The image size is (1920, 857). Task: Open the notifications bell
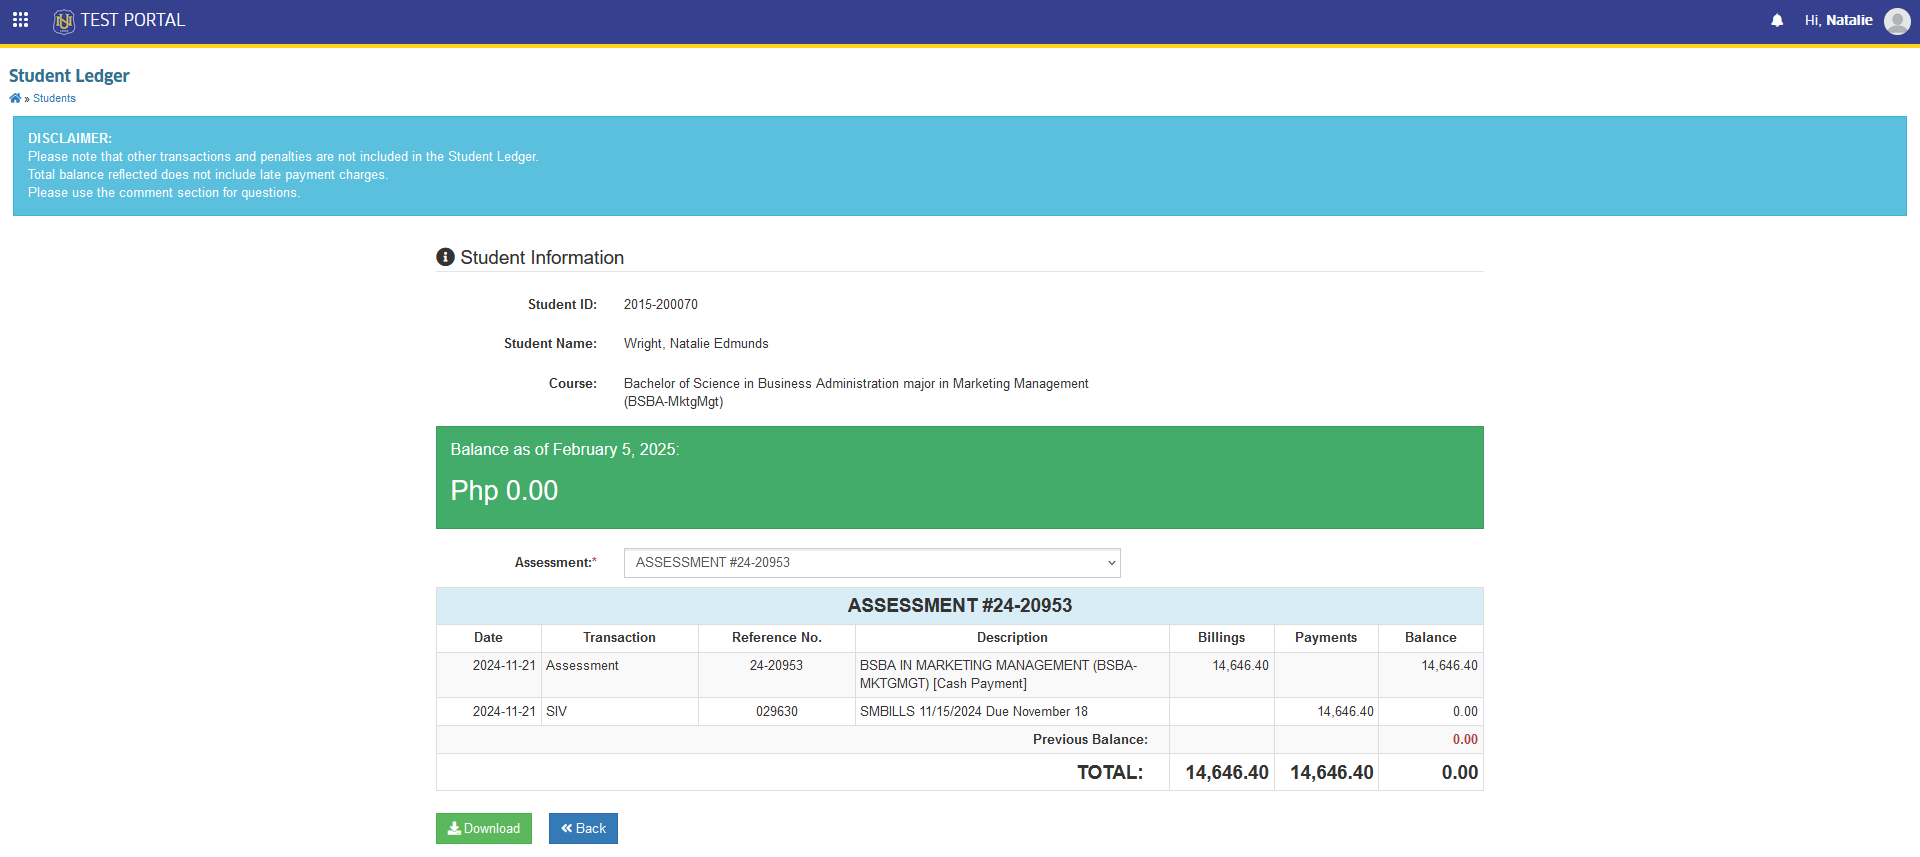(x=1777, y=20)
